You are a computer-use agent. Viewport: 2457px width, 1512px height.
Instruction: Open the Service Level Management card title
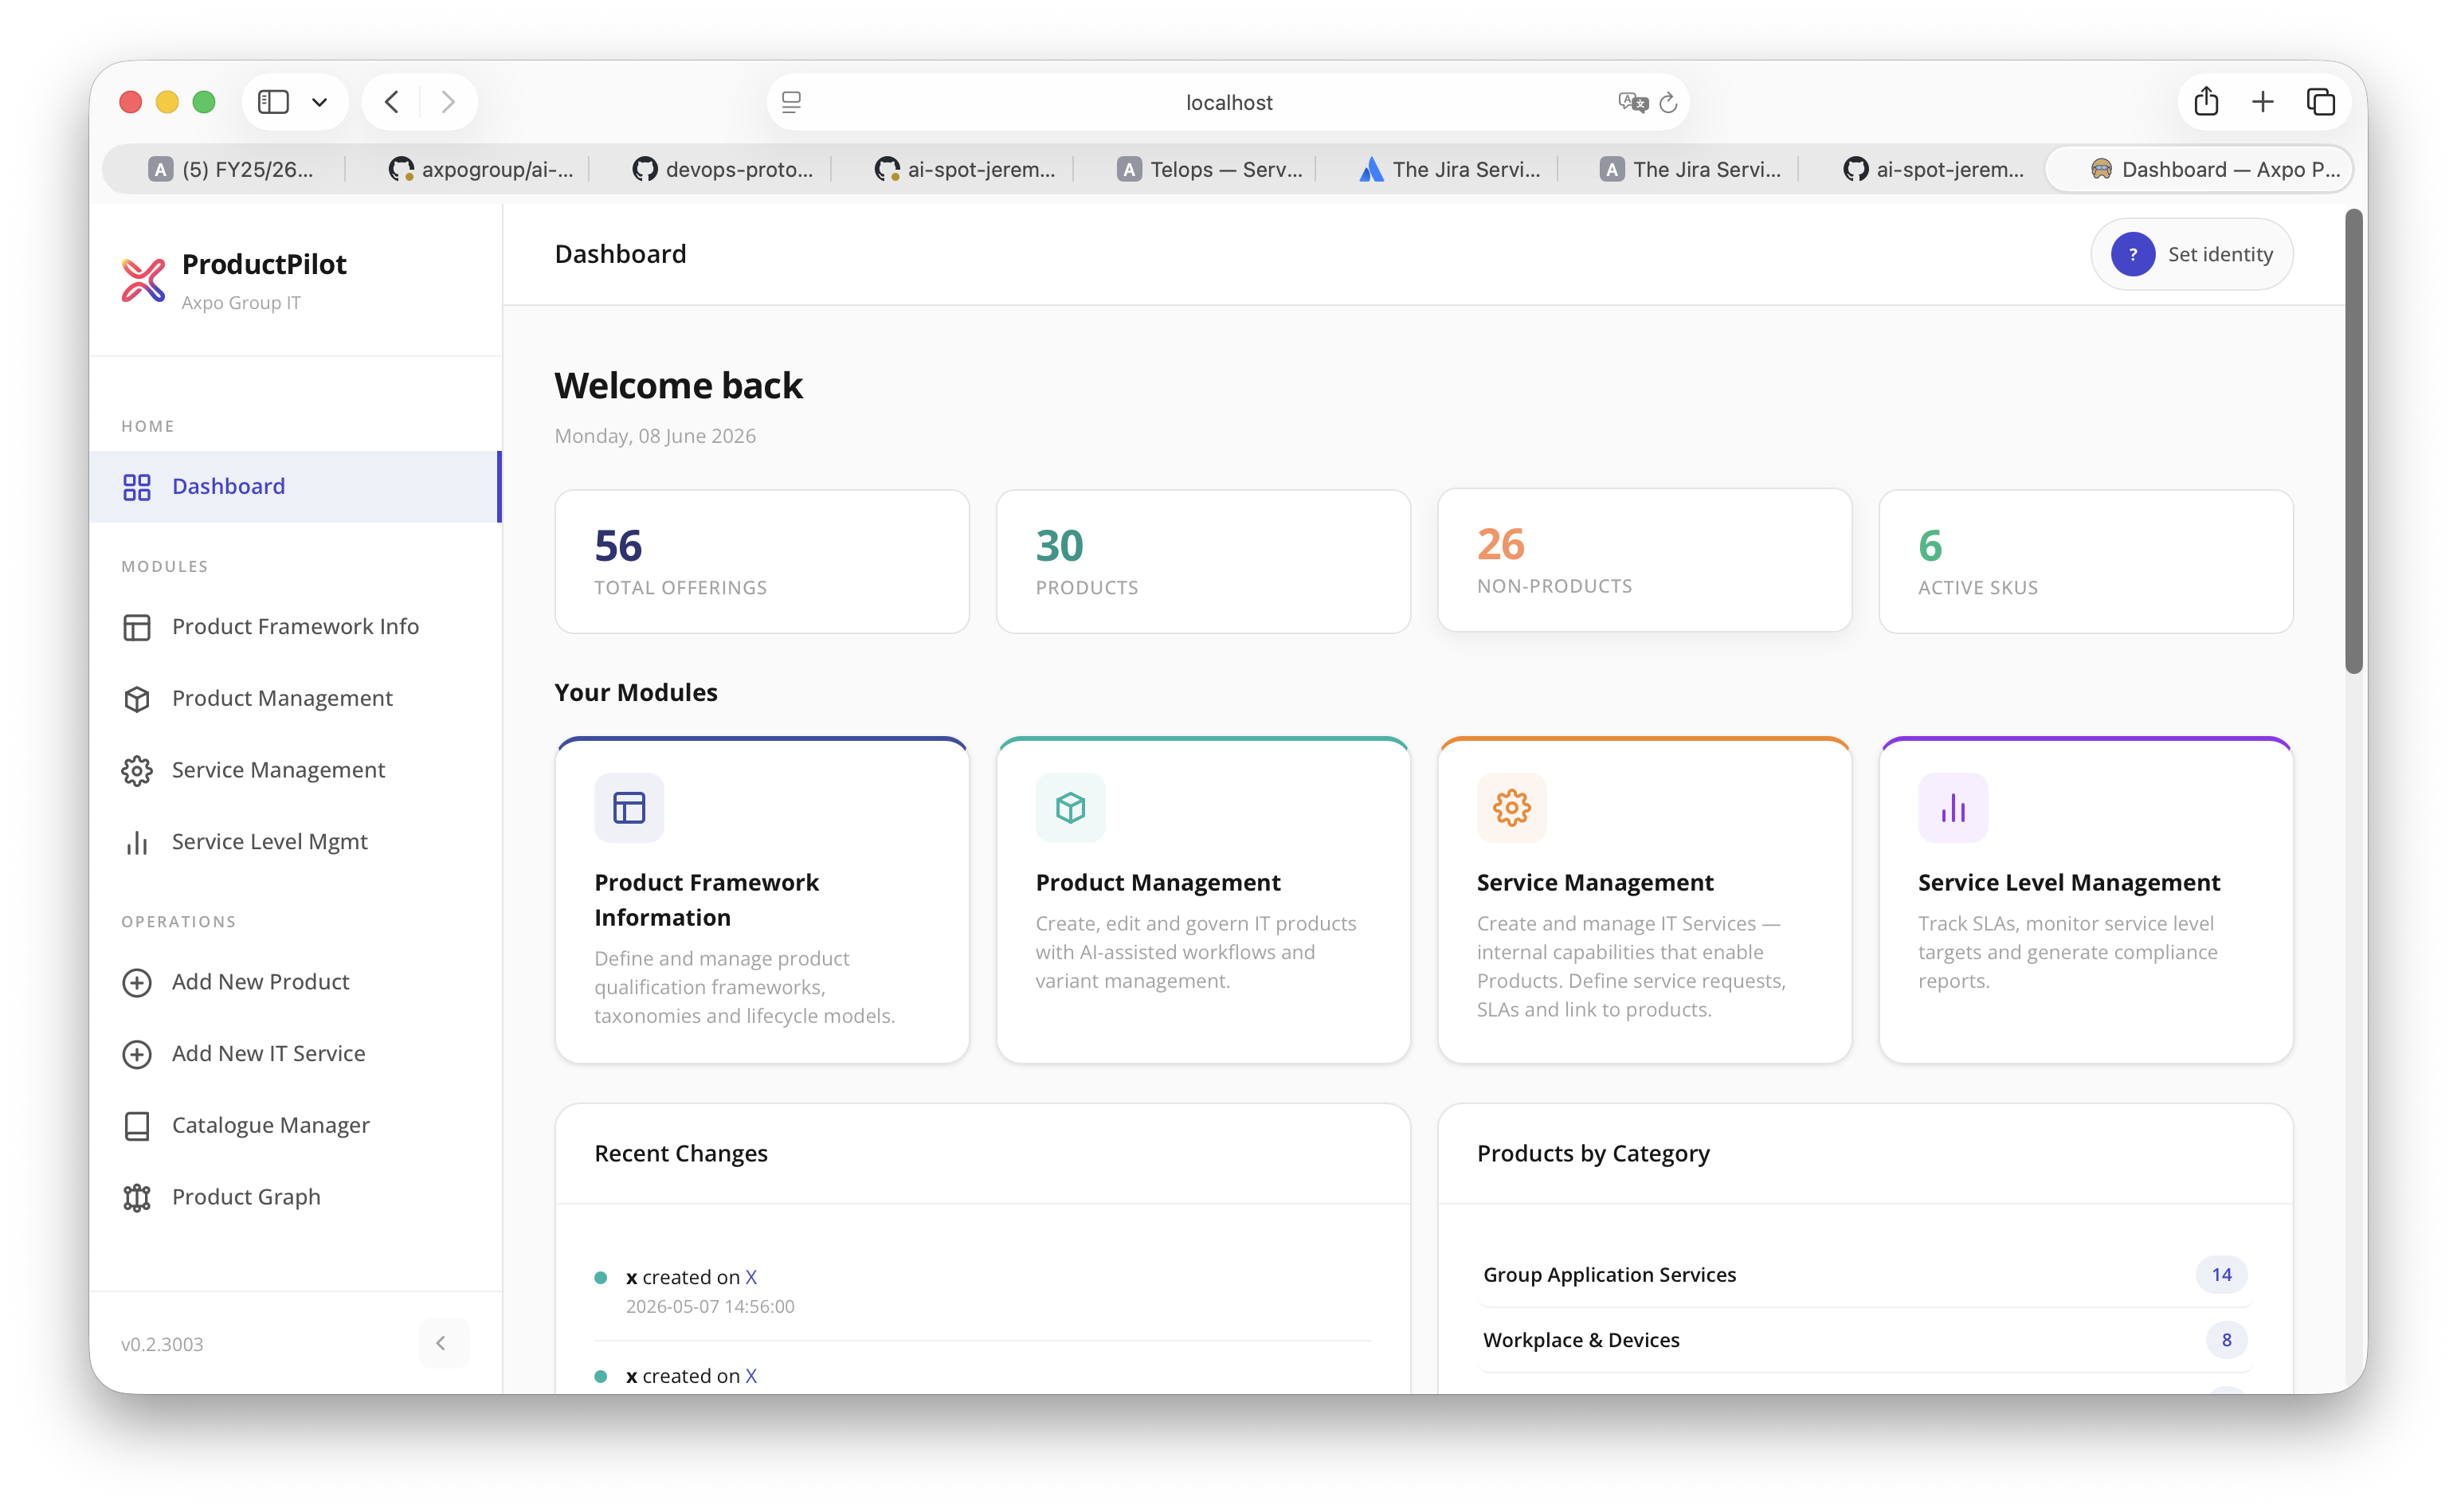click(x=2068, y=883)
